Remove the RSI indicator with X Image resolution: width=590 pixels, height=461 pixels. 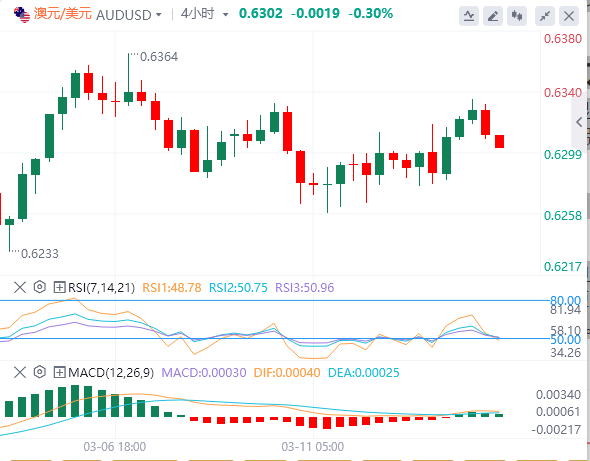tap(20, 288)
